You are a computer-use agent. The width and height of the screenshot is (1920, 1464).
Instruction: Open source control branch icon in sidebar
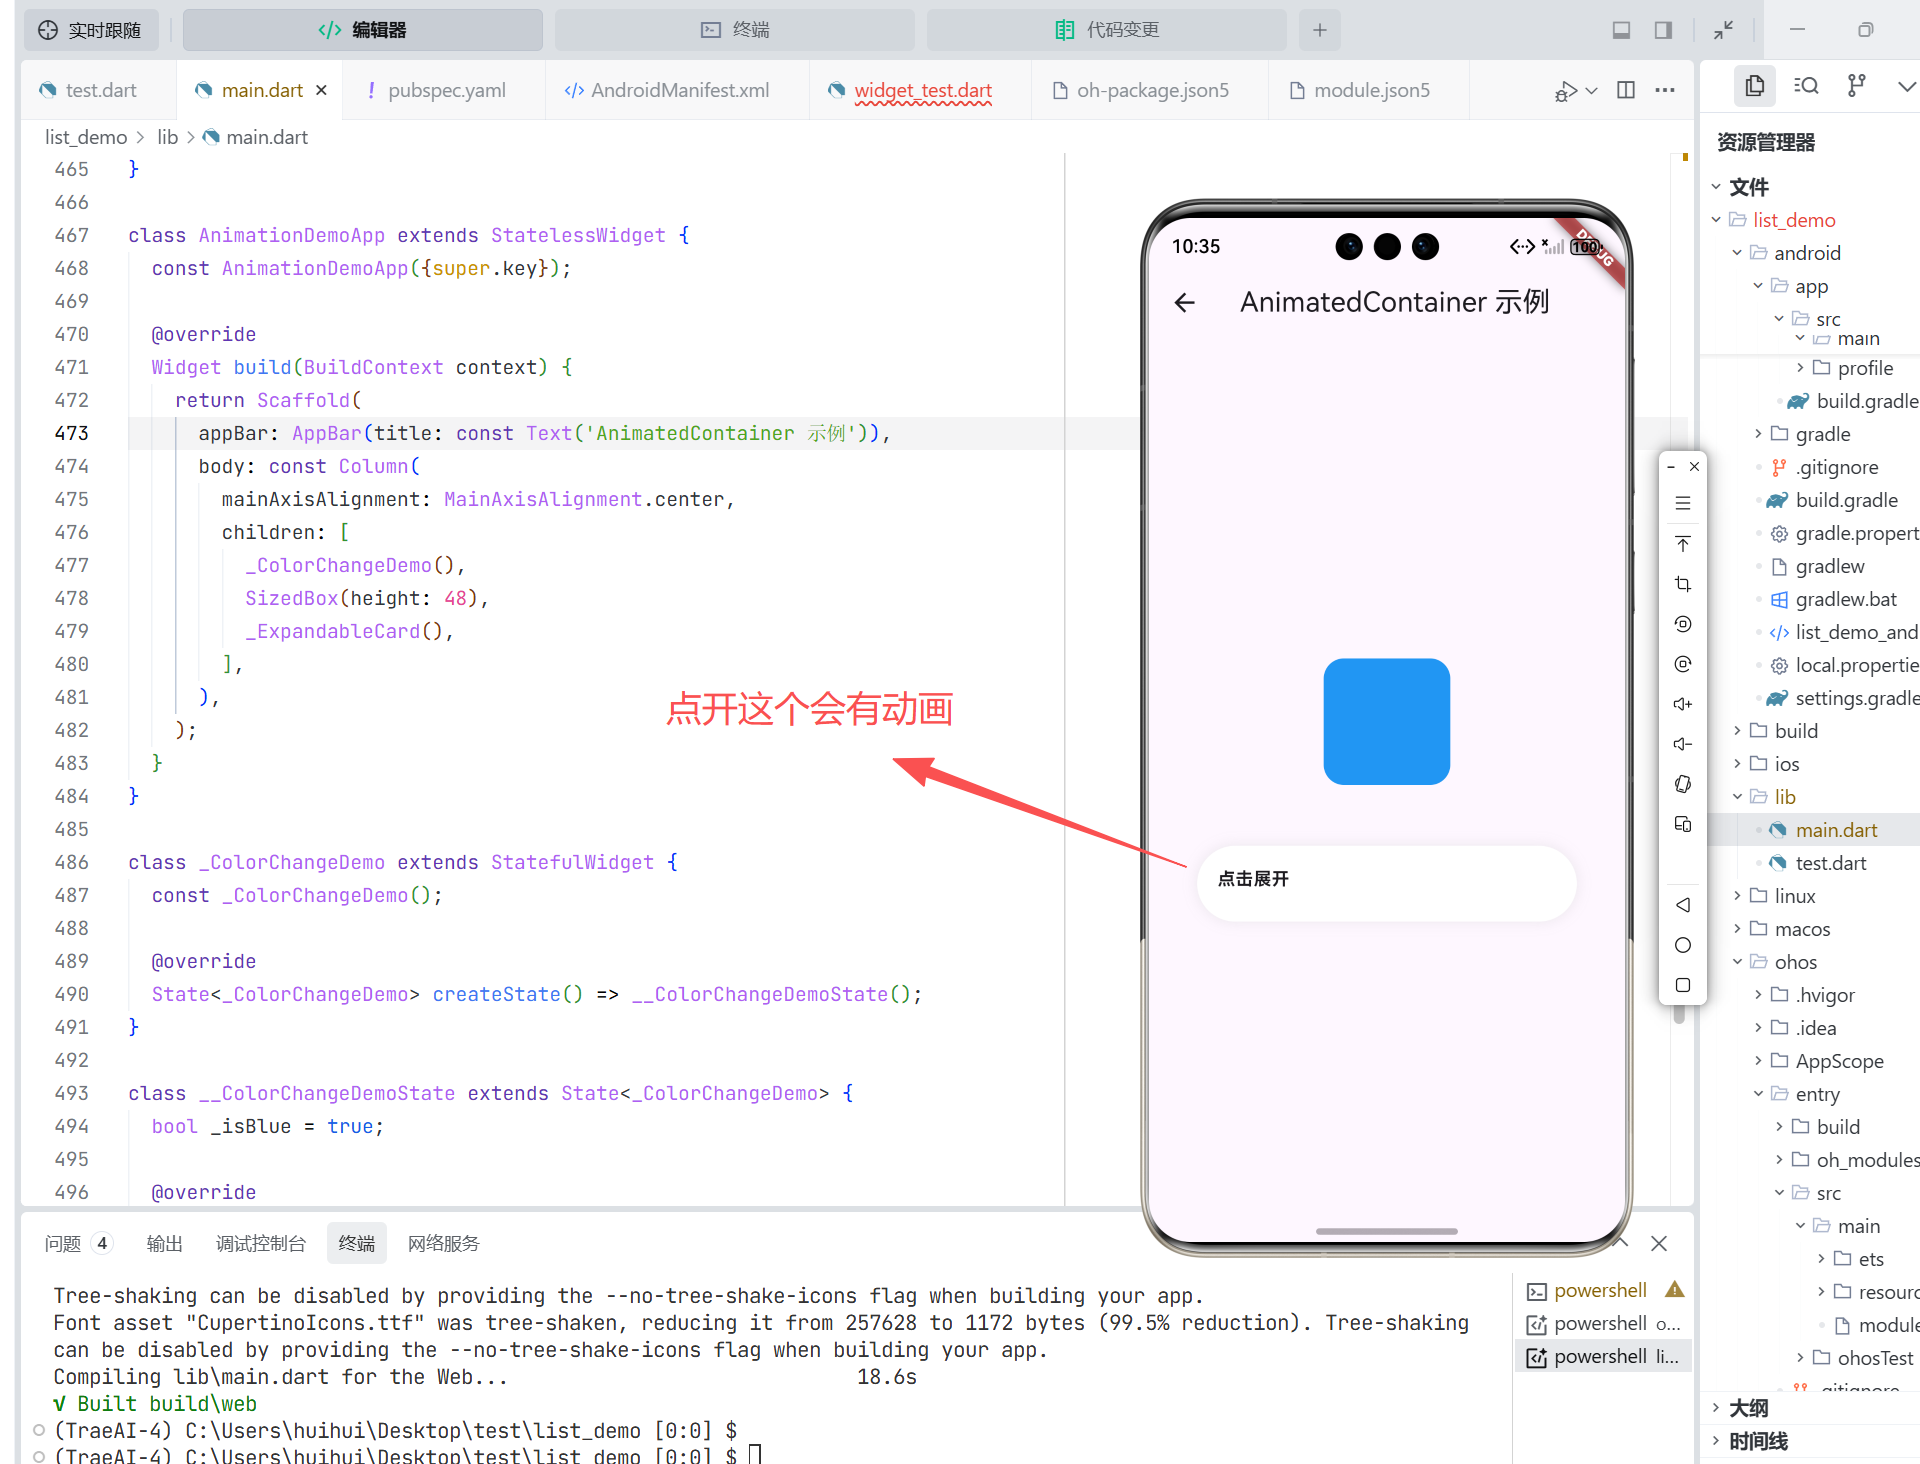[x=1856, y=86]
